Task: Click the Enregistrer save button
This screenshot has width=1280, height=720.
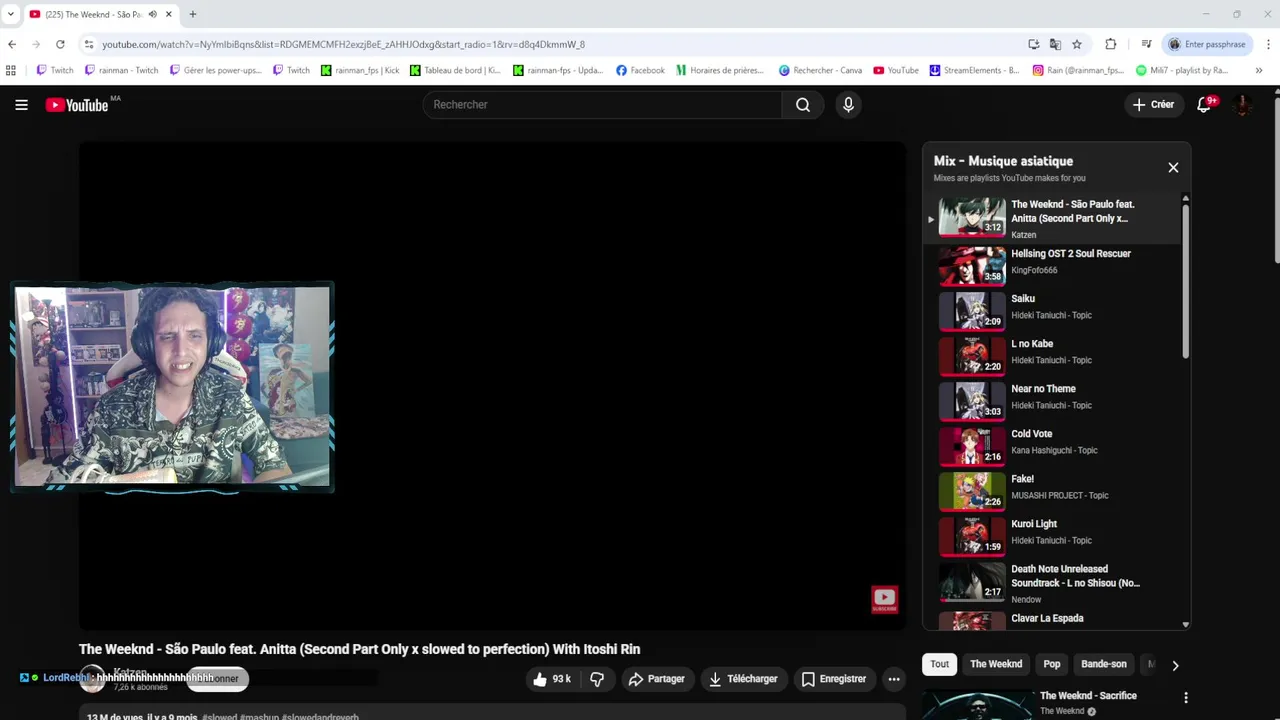Action: 834,679
